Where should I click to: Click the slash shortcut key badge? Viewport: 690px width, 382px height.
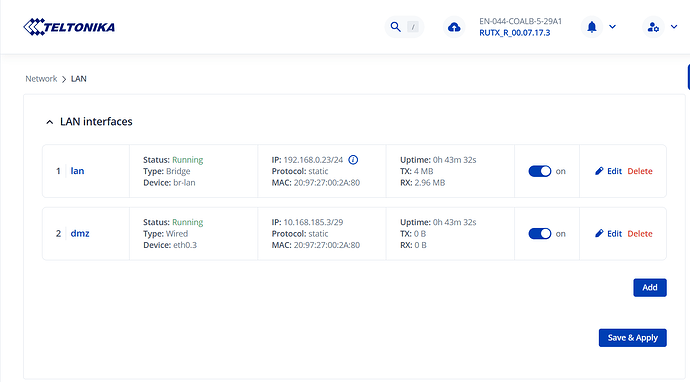pyautogui.click(x=413, y=27)
